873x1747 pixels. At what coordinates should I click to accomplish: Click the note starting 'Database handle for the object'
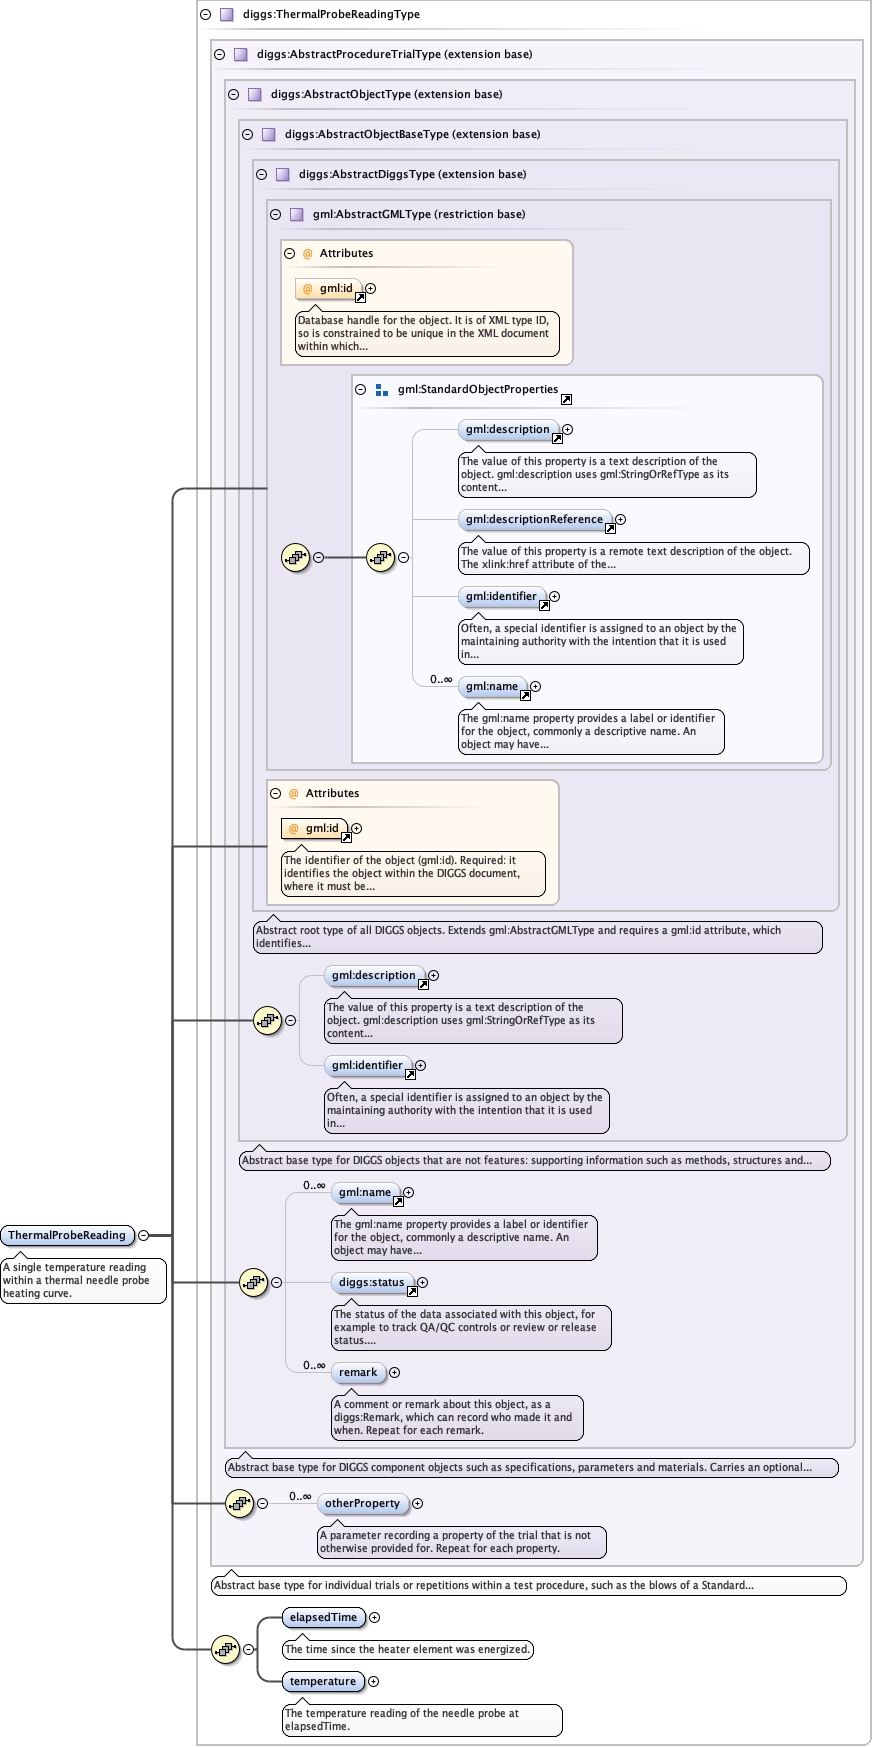tap(428, 334)
